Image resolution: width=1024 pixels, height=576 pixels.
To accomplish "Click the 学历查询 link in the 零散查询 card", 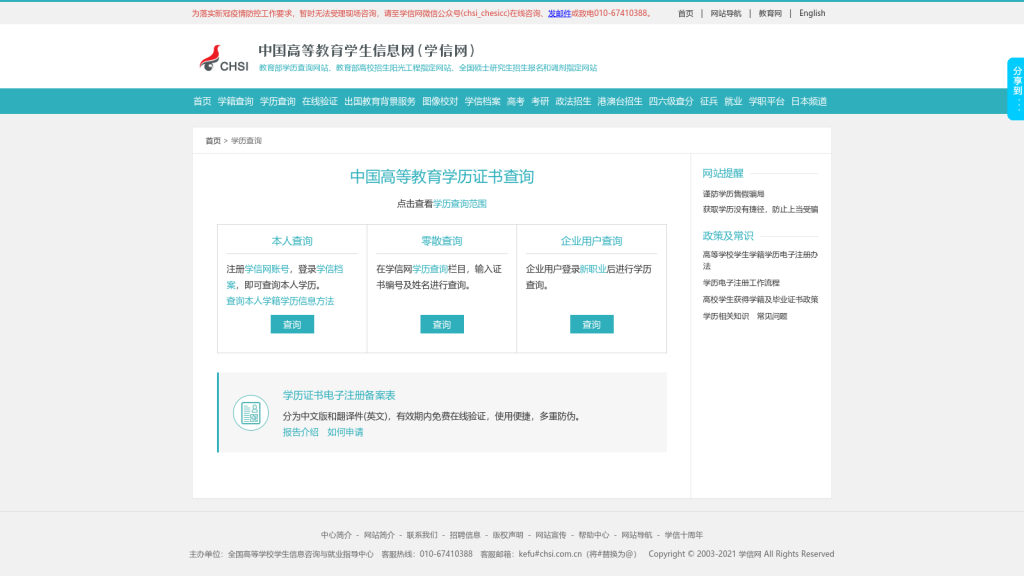I will tap(430, 269).
